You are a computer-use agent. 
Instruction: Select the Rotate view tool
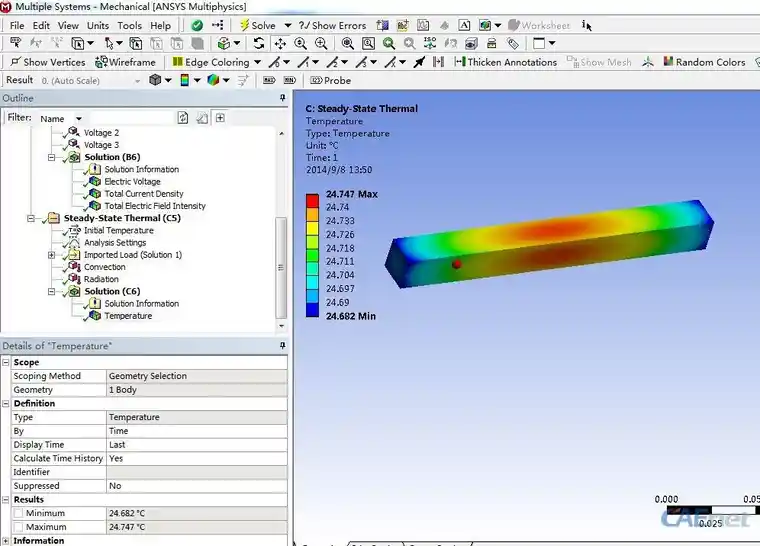click(259, 44)
